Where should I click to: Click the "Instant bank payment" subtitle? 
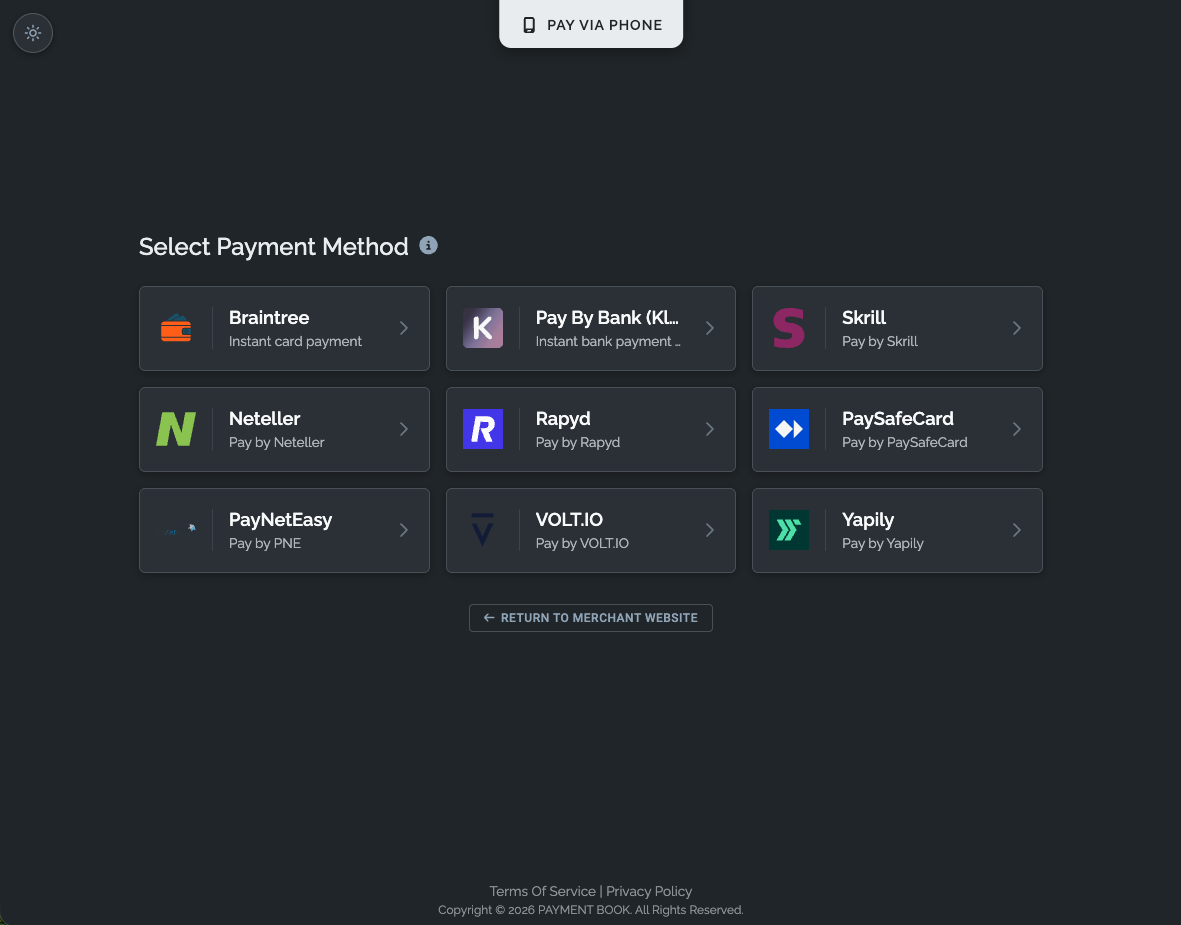(608, 341)
